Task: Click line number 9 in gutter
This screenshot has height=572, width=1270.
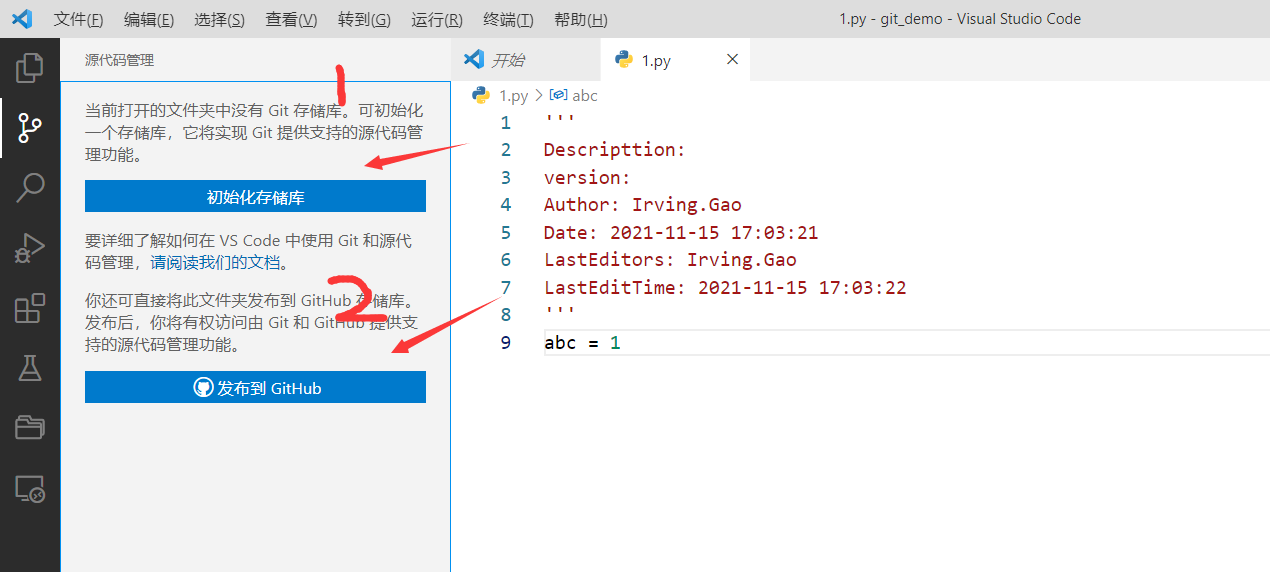Action: click(505, 343)
